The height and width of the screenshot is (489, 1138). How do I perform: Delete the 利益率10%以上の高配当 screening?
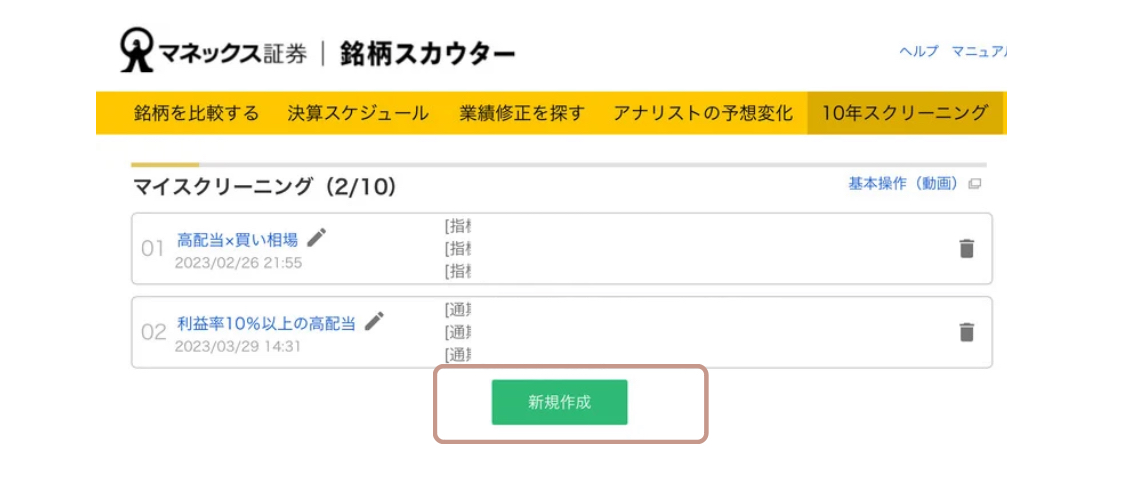pyautogui.click(x=966, y=332)
